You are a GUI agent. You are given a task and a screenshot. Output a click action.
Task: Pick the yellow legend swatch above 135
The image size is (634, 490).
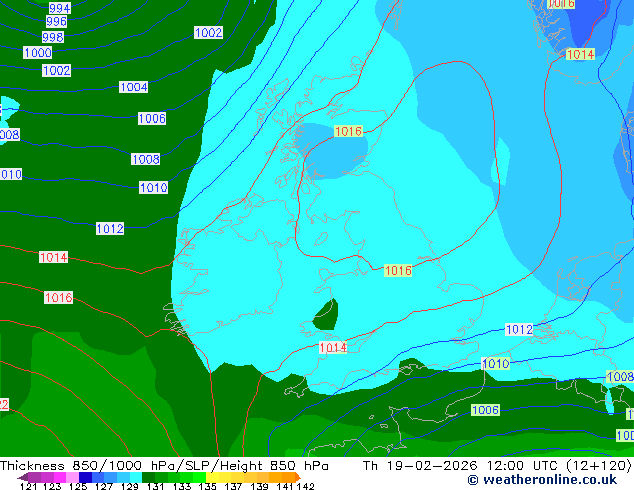tap(213, 477)
